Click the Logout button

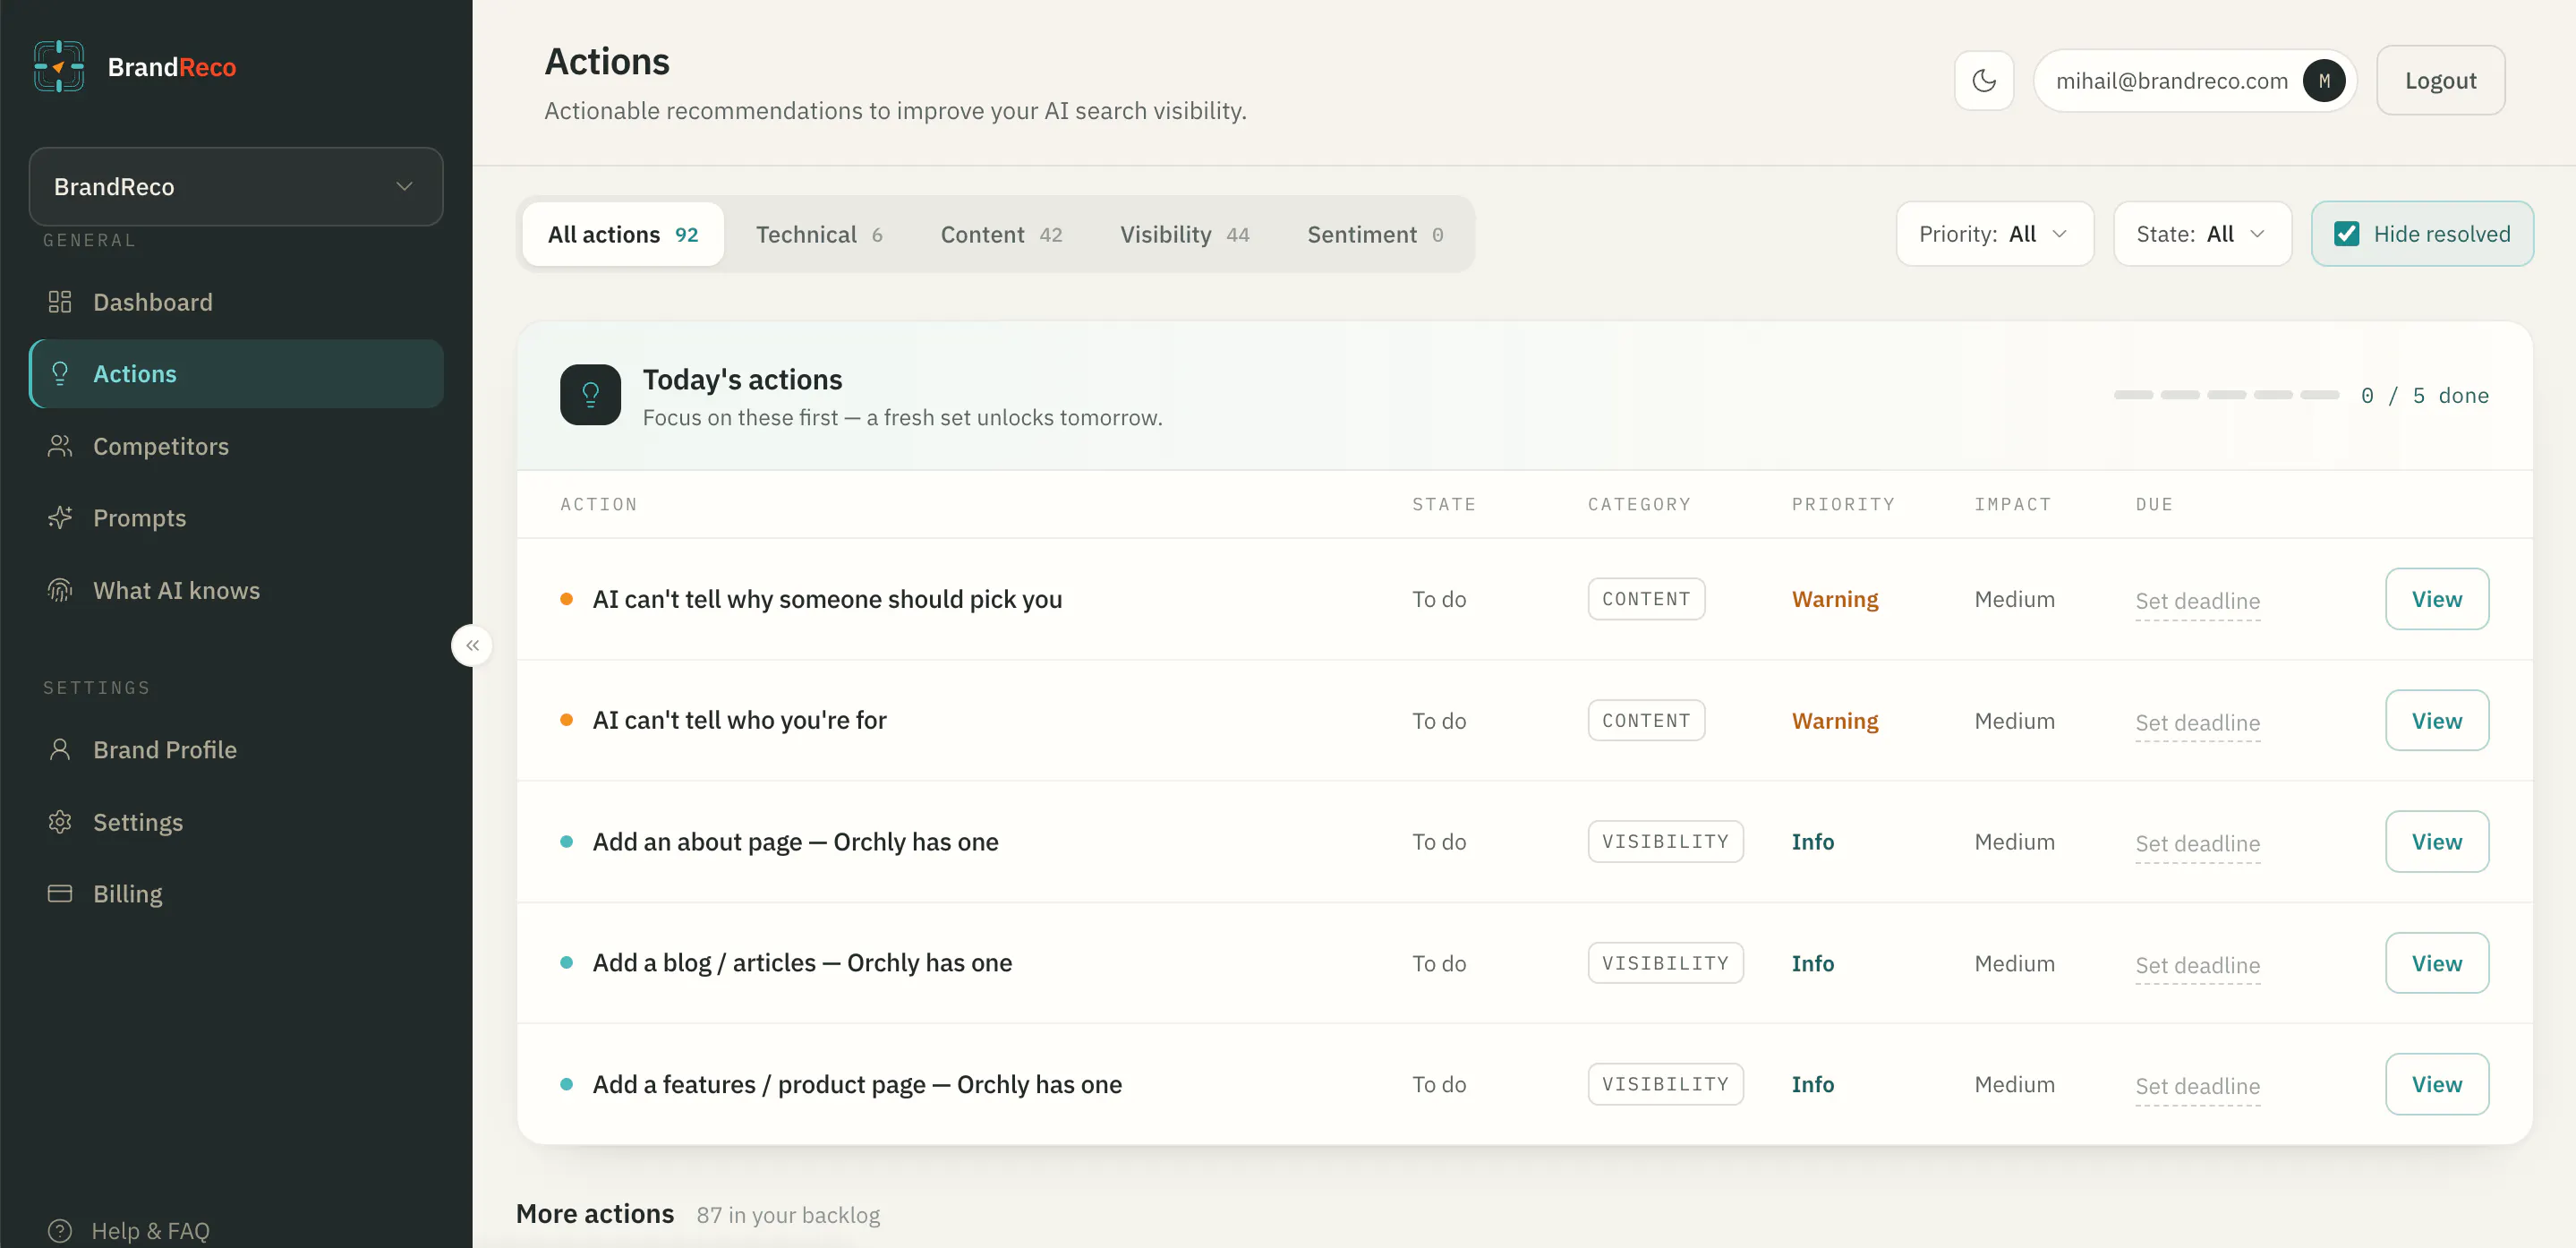click(2440, 81)
